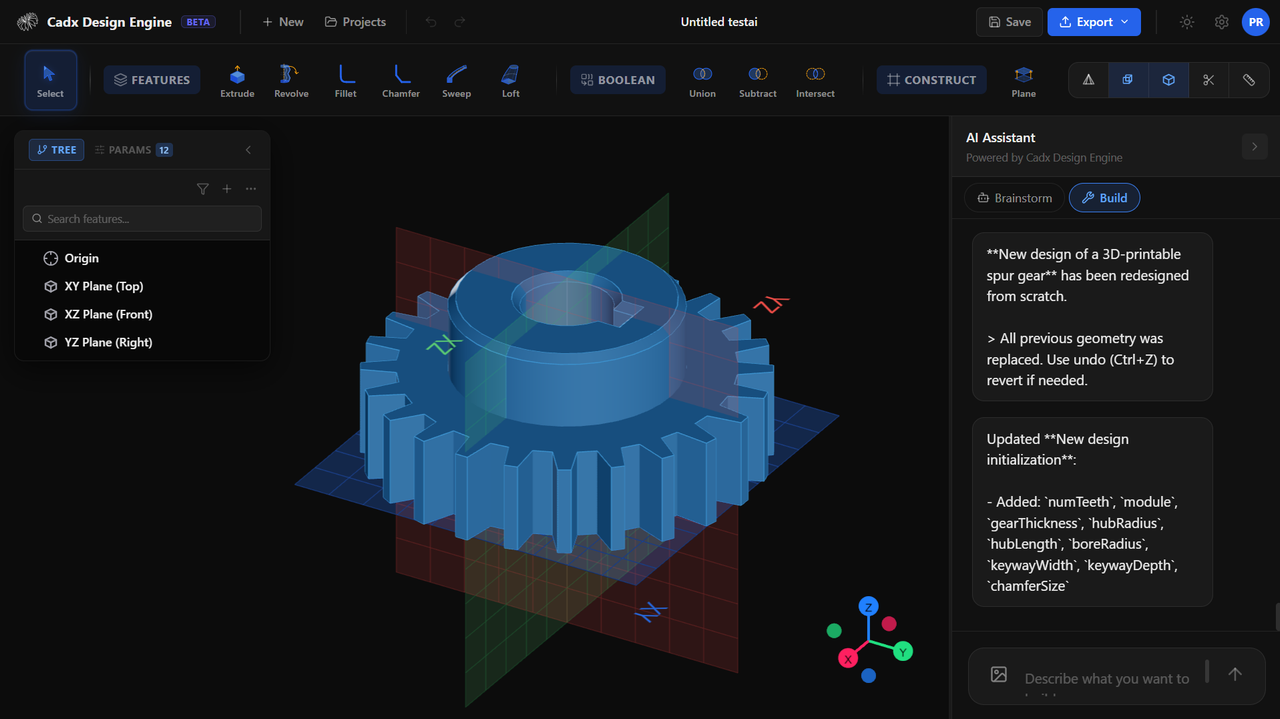Focus the Search features field
The width and height of the screenshot is (1280, 719).
(142, 219)
